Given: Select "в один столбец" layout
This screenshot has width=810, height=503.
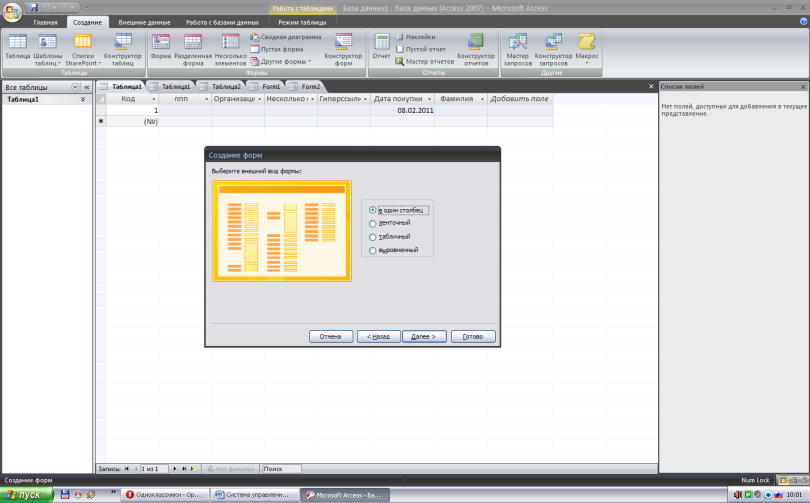Looking at the screenshot, I should [x=372, y=210].
